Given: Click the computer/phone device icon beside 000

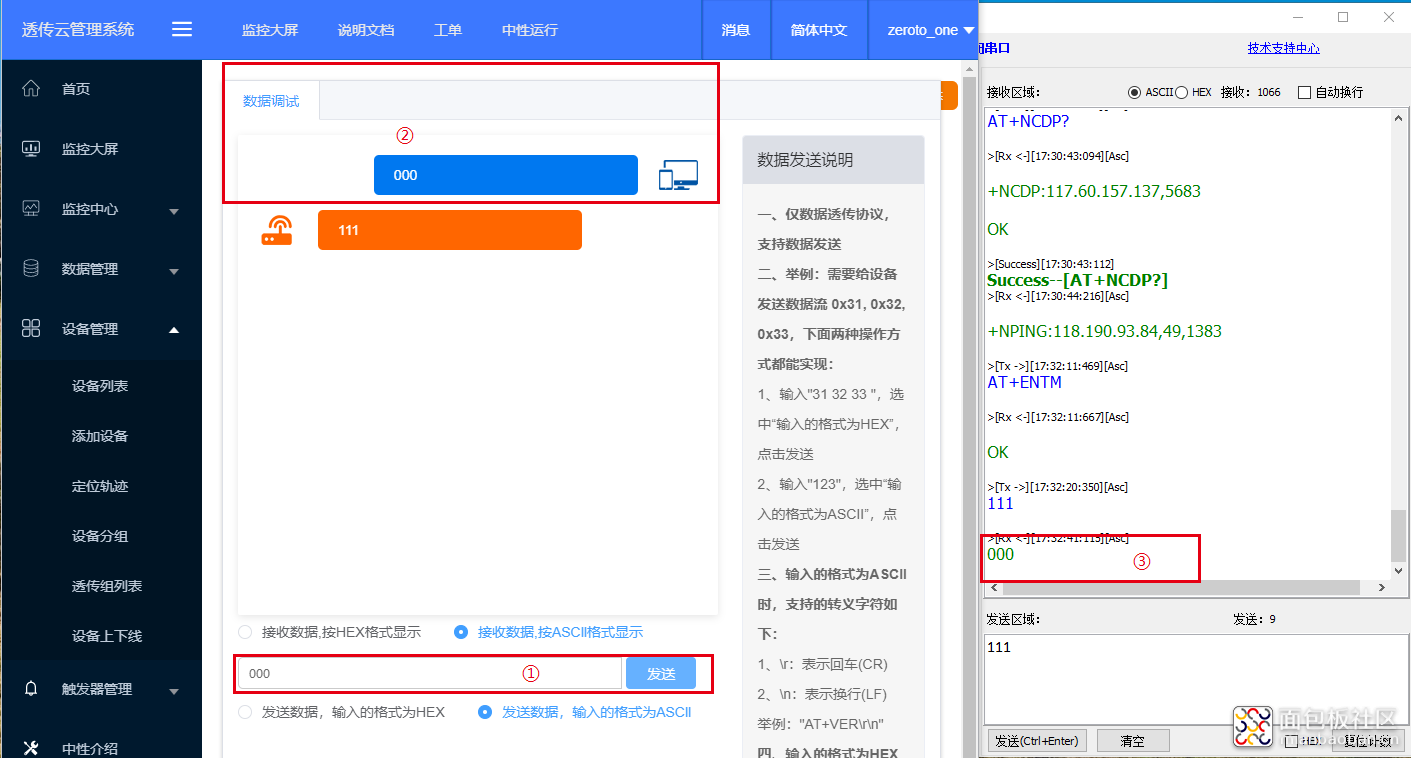Looking at the screenshot, I should point(678,175).
